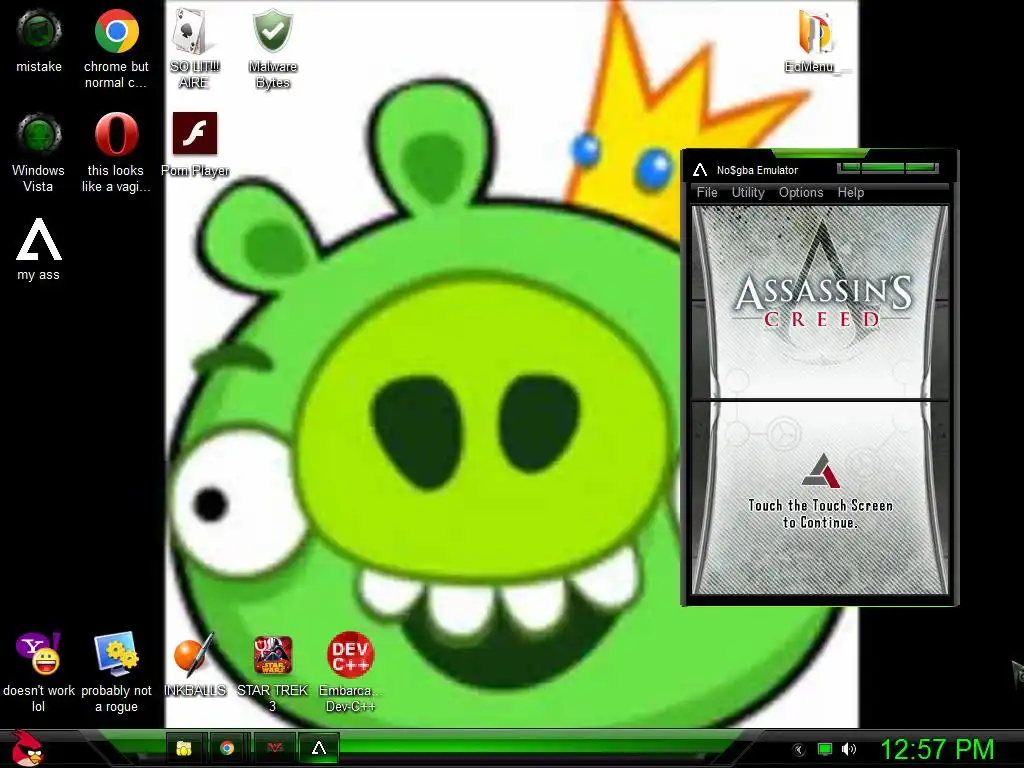
Task: Open the "mistake" desktop icon
Action: click(39, 40)
